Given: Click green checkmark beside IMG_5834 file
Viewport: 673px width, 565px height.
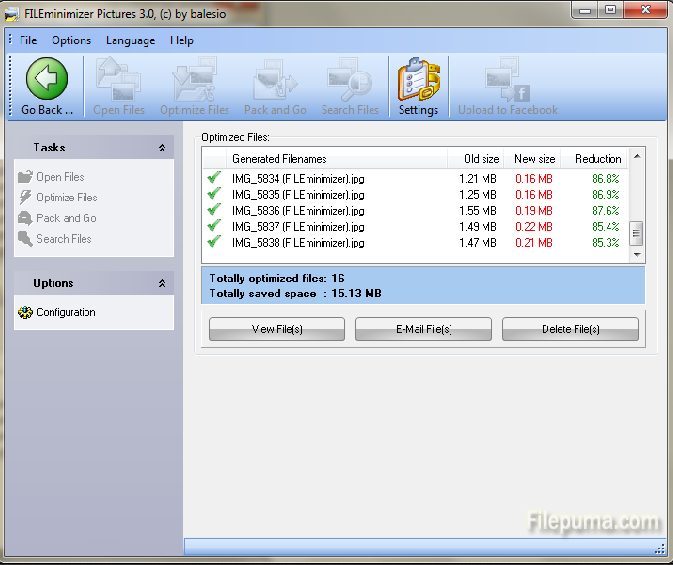Looking at the screenshot, I should coord(213,179).
